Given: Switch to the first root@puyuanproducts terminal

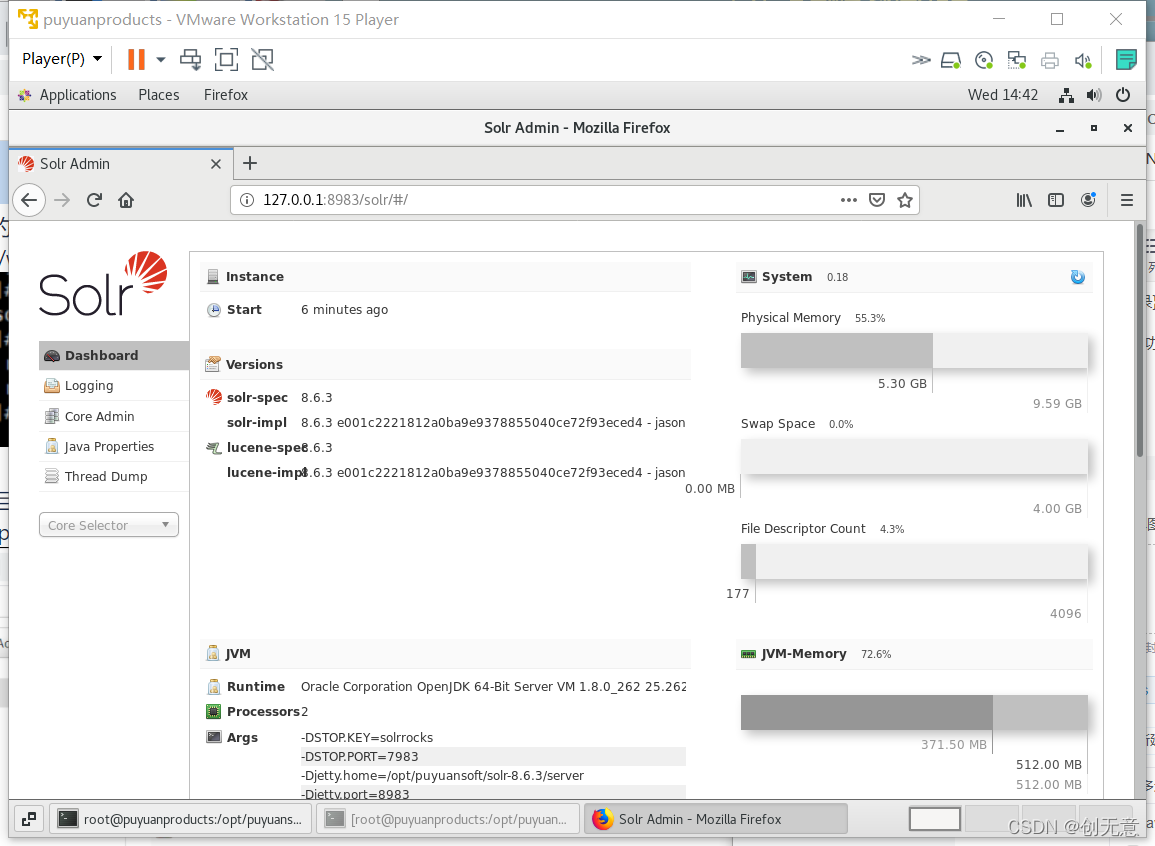Looking at the screenshot, I should point(181,819).
